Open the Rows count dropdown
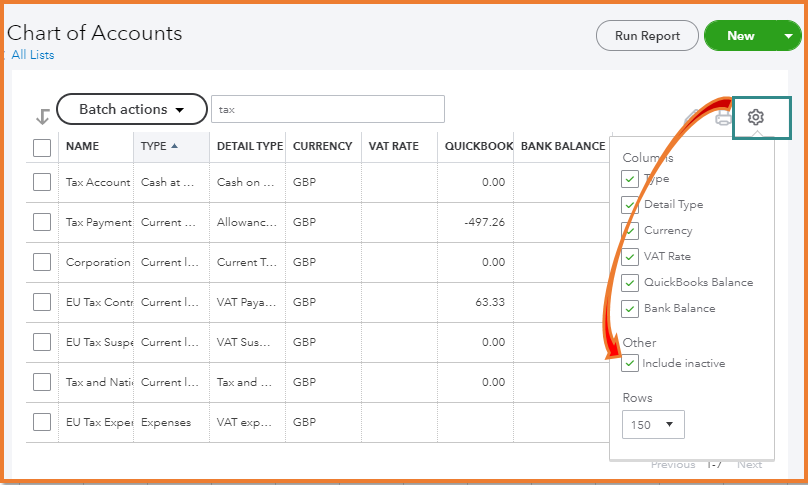This screenshot has height=485, width=808. coord(653,425)
